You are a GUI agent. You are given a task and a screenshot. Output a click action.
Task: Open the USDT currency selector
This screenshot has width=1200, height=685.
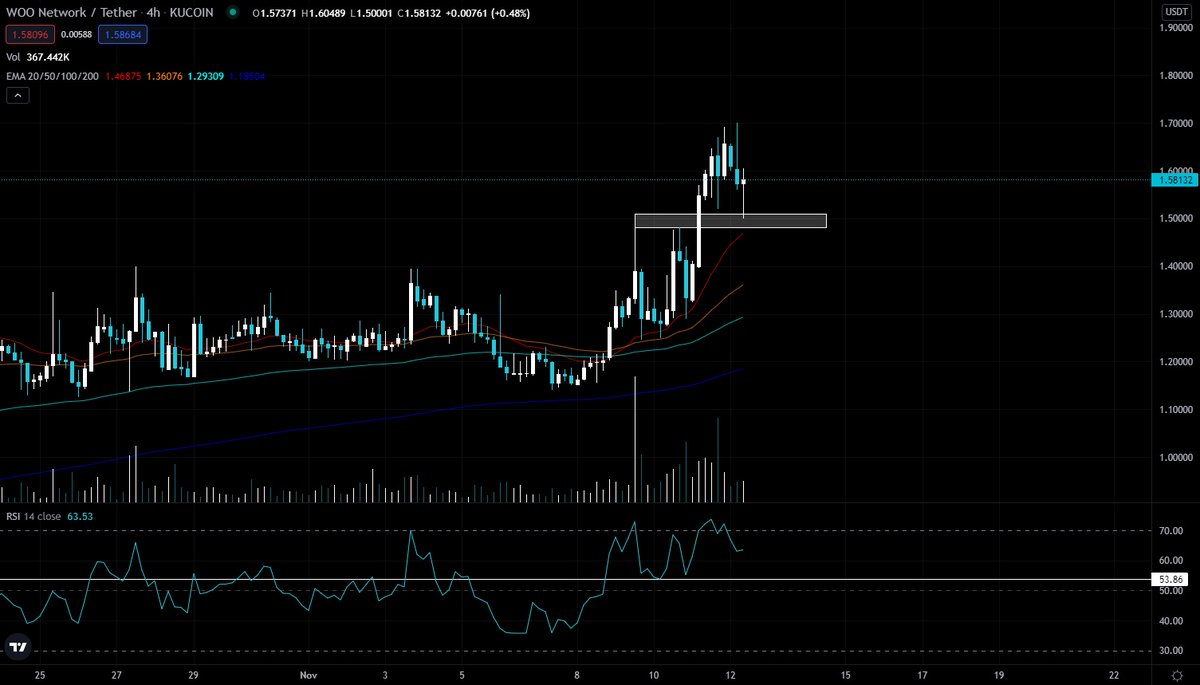(1175, 12)
